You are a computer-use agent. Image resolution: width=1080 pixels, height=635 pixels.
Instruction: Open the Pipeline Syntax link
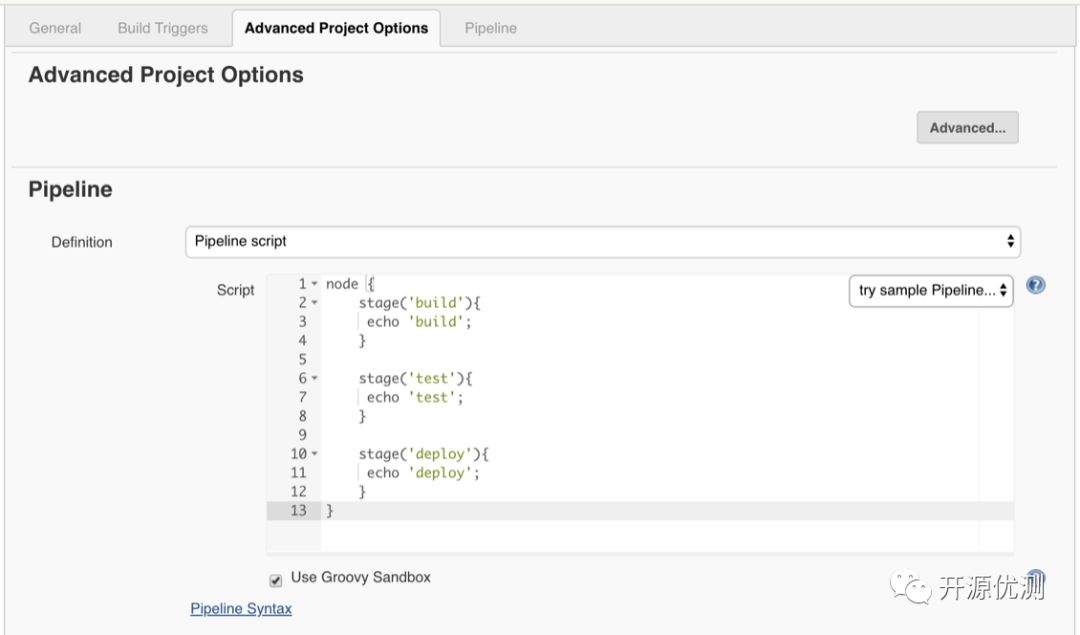click(241, 608)
